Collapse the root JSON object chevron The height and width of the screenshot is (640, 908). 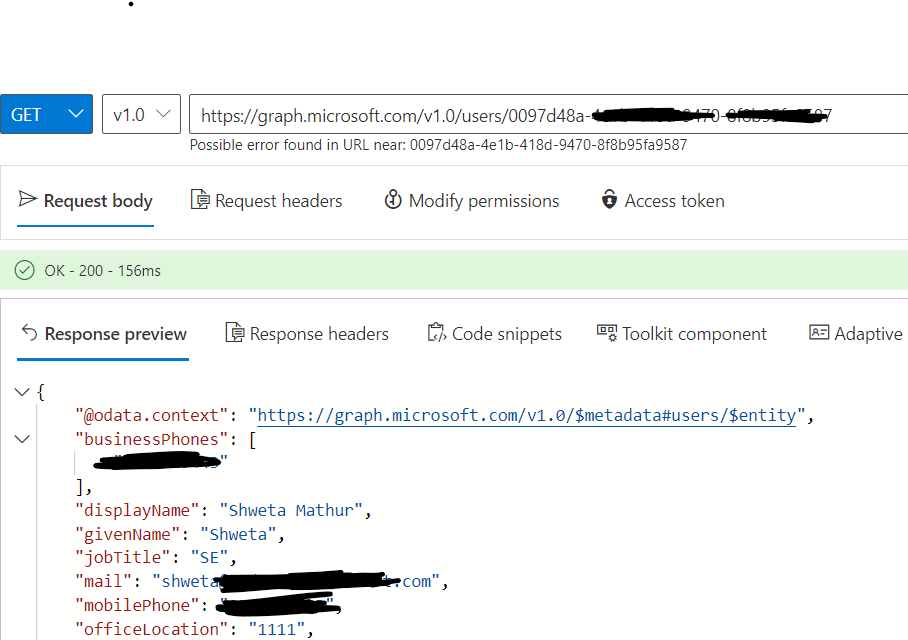click(22, 392)
